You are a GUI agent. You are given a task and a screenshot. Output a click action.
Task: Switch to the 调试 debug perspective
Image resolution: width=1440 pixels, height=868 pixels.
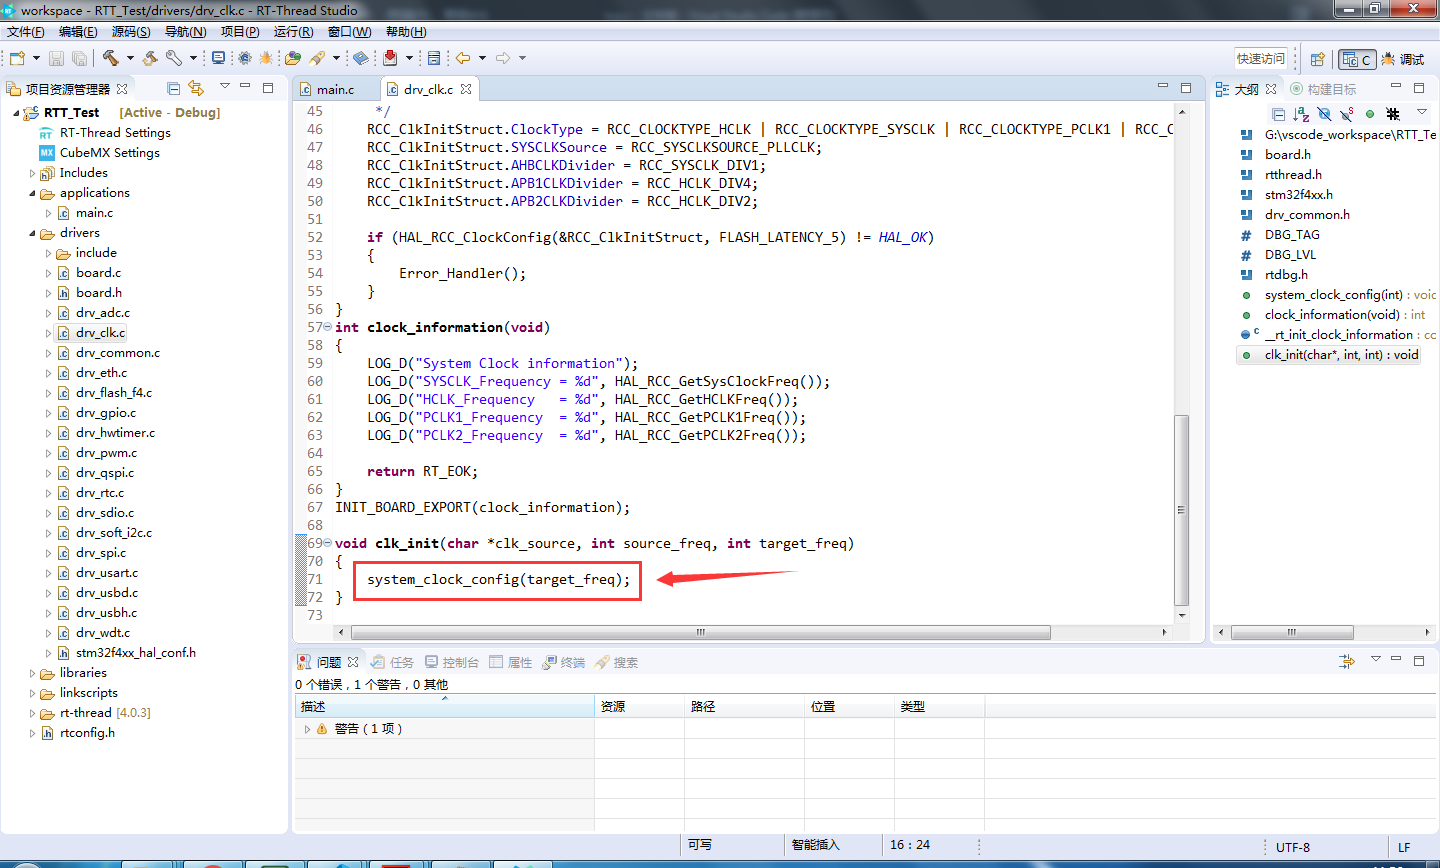click(x=1403, y=59)
